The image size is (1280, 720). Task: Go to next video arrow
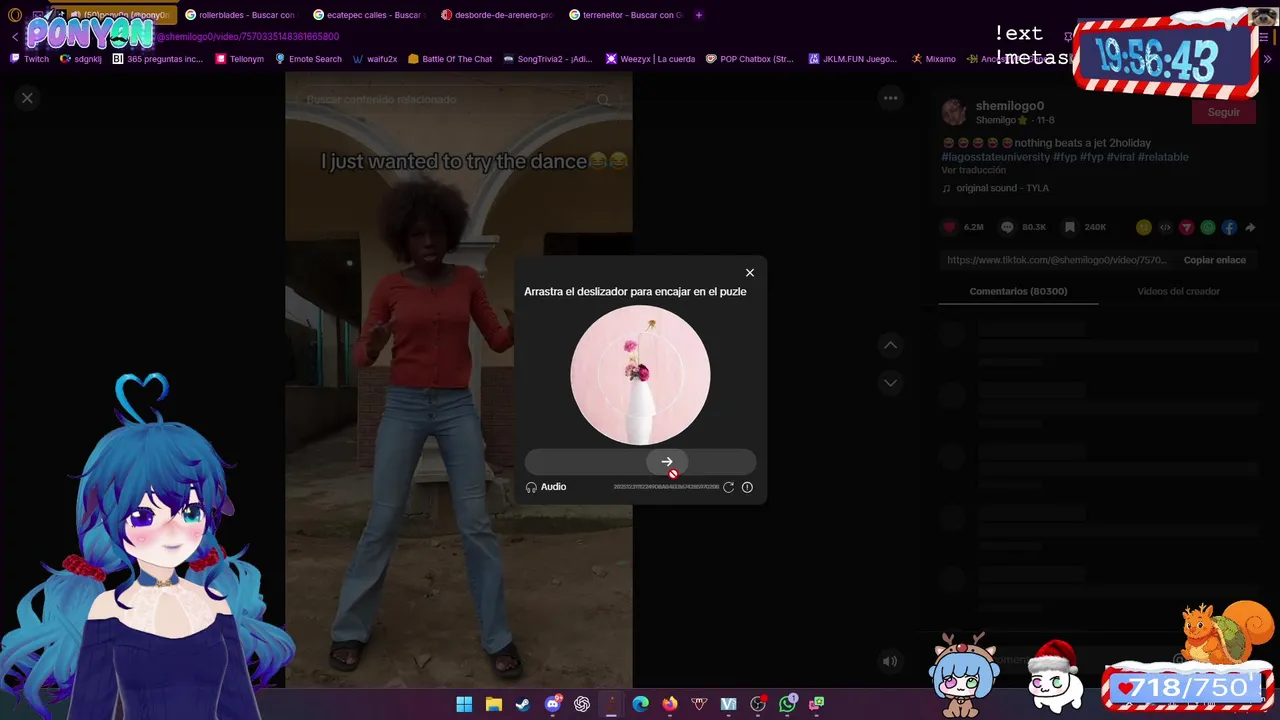(x=890, y=383)
